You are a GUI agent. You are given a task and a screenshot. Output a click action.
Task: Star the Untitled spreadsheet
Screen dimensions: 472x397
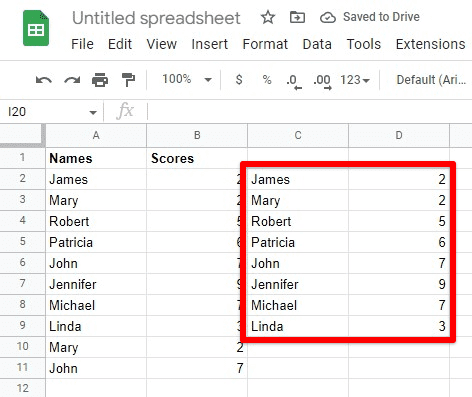click(268, 17)
